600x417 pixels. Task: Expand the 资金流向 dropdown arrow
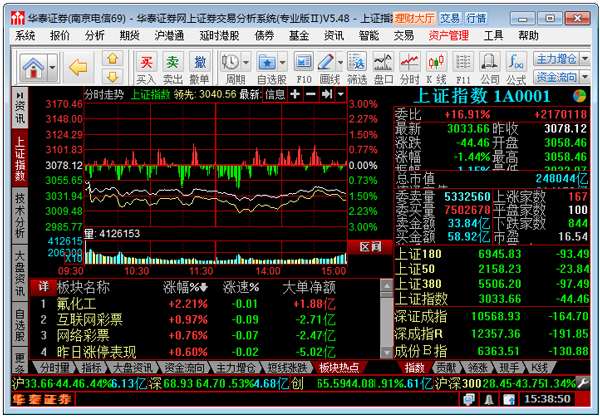(x=585, y=77)
